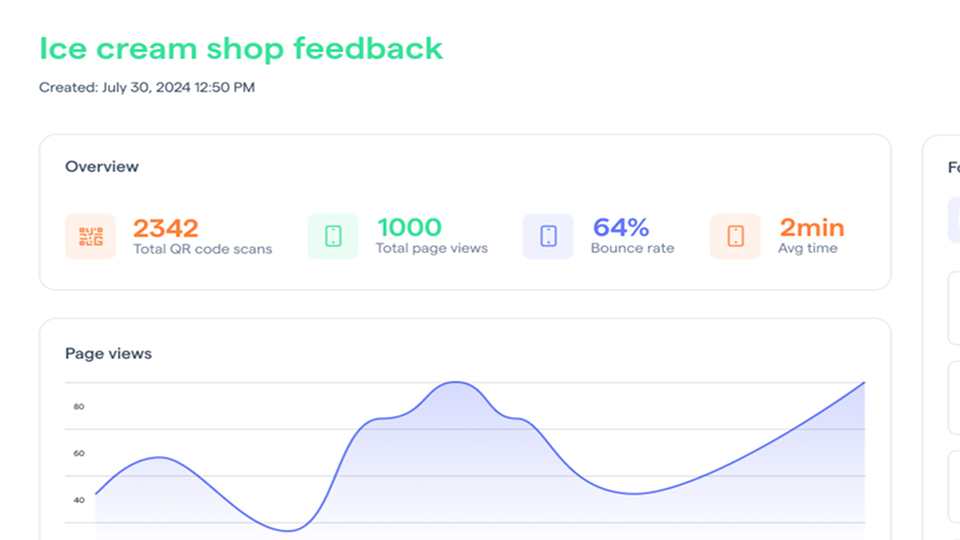Click the orange avg time phone icon
960x540 pixels.
coord(735,236)
